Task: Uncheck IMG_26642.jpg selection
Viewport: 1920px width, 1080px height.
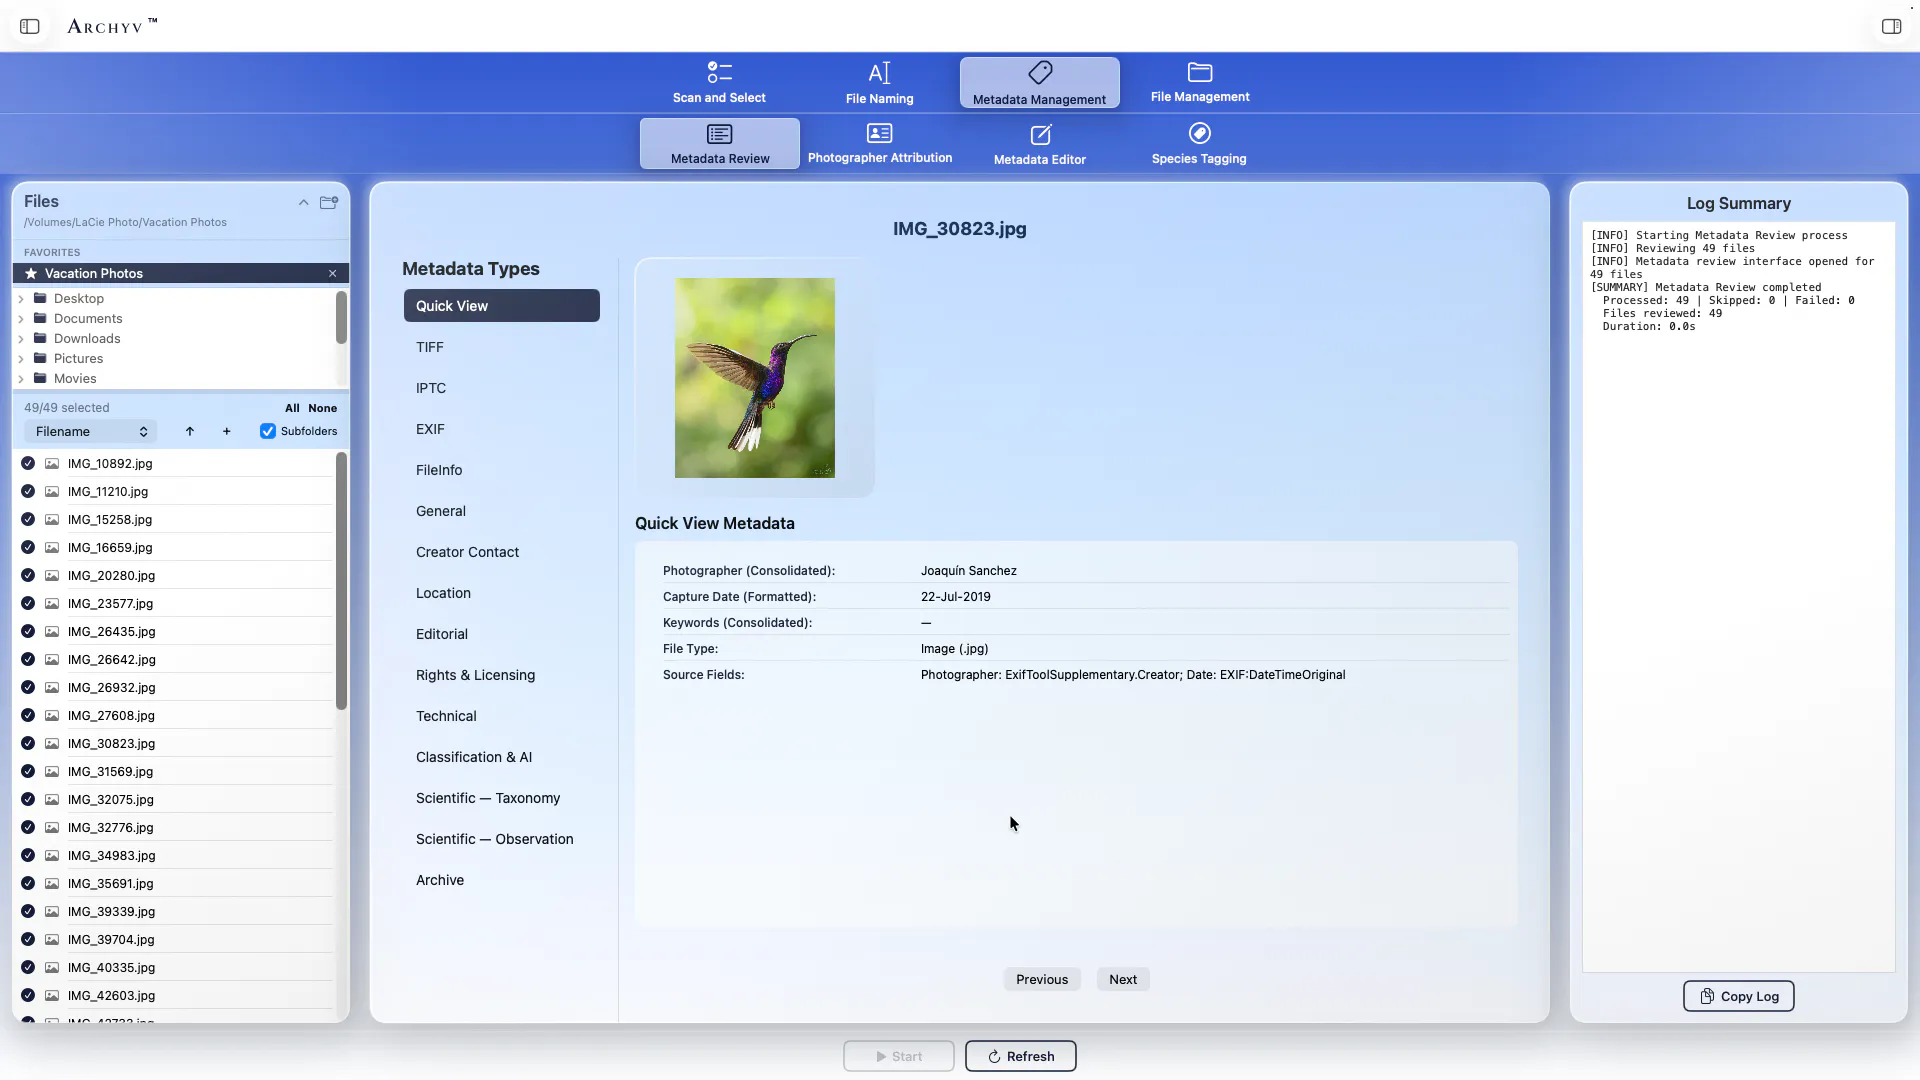Action: (x=28, y=660)
